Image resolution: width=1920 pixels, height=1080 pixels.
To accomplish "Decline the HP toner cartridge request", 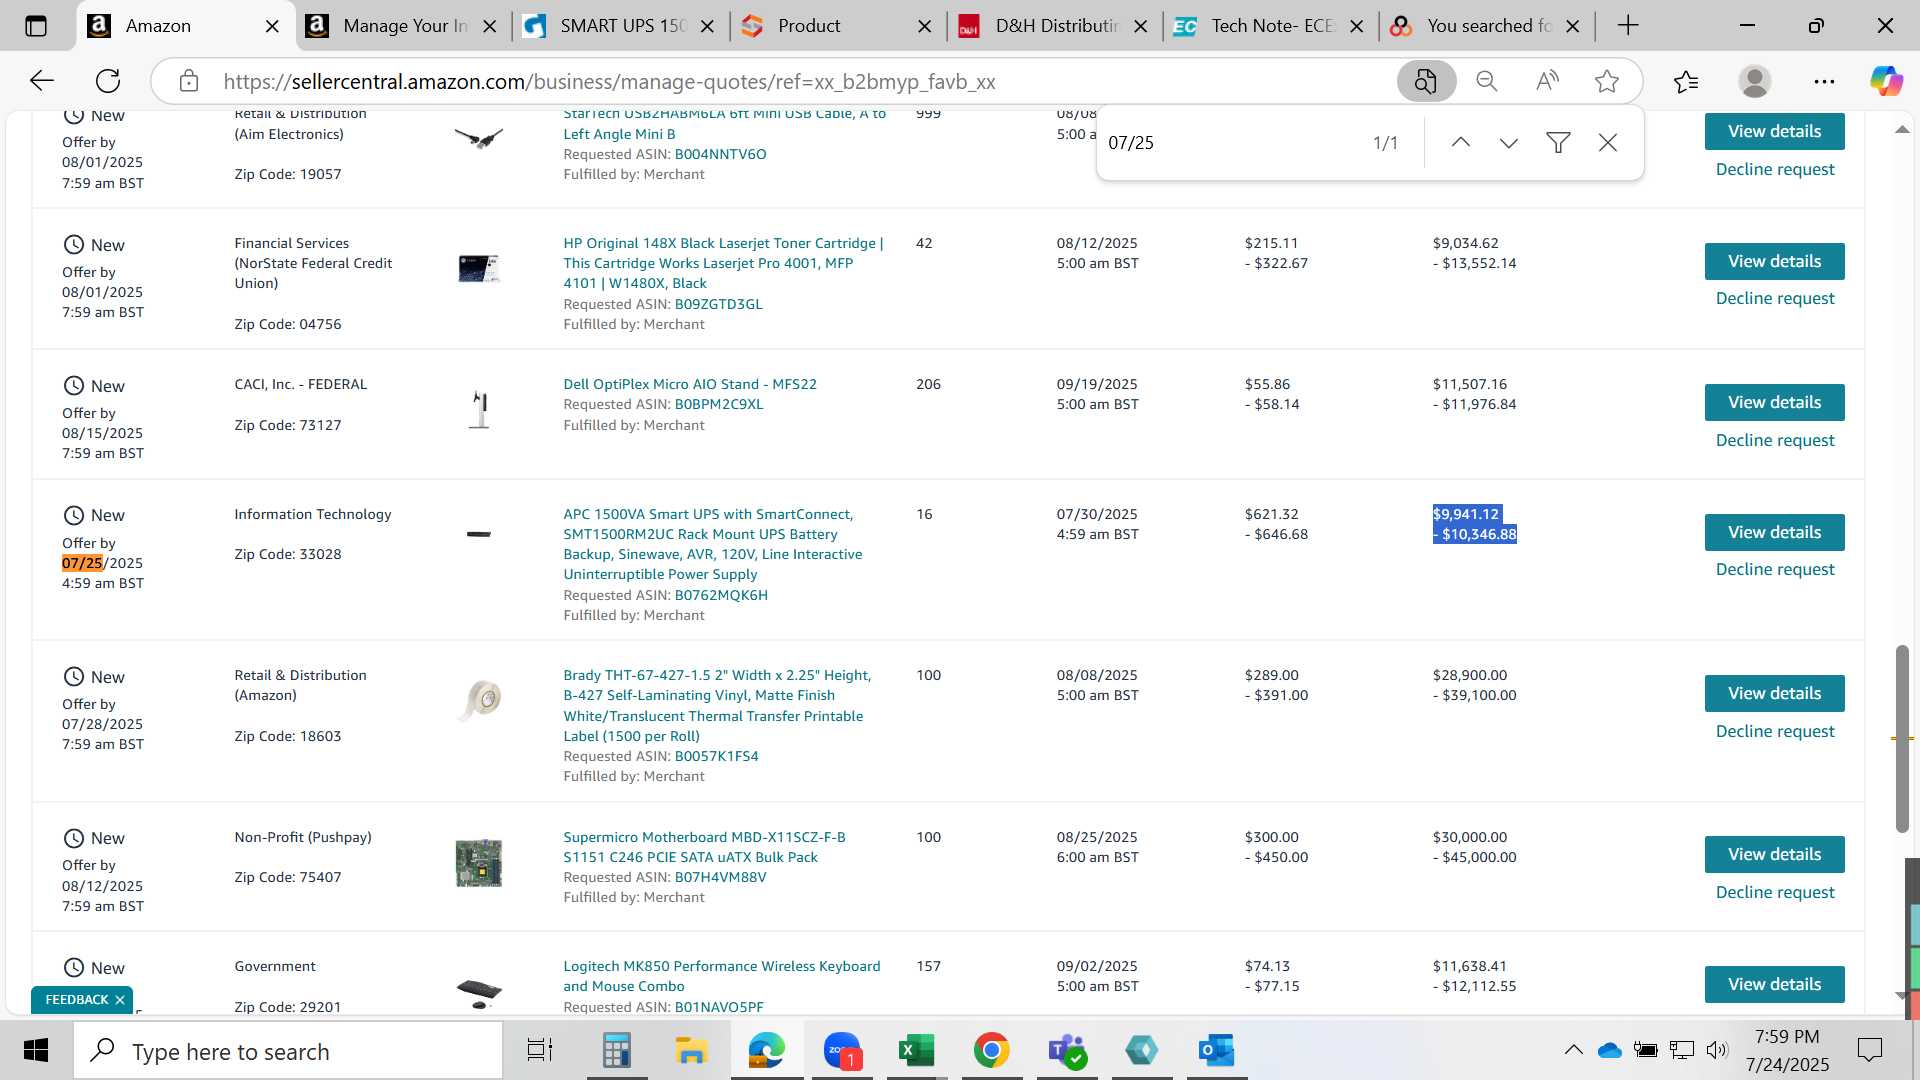I will click(1774, 299).
